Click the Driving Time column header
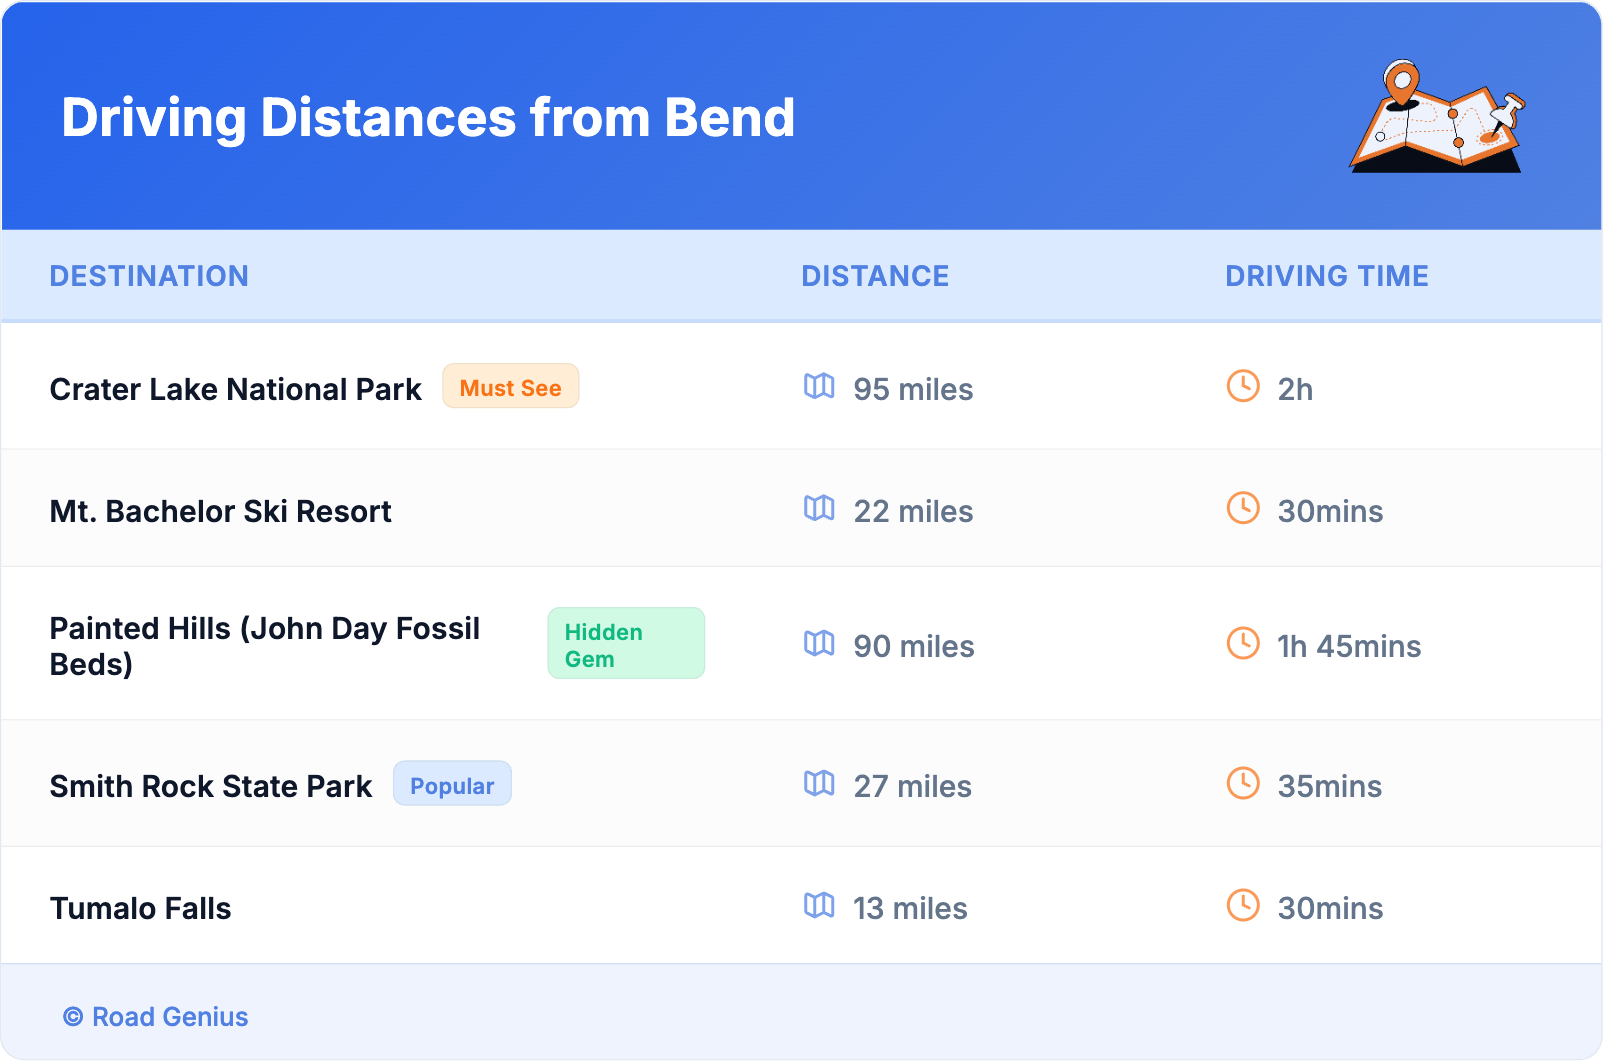This screenshot has width=1604, height=1062. tap(1326, 276)
